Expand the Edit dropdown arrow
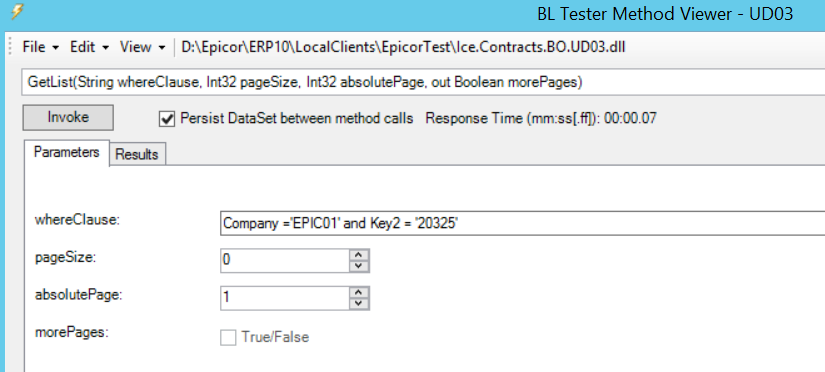 point(105,48)
